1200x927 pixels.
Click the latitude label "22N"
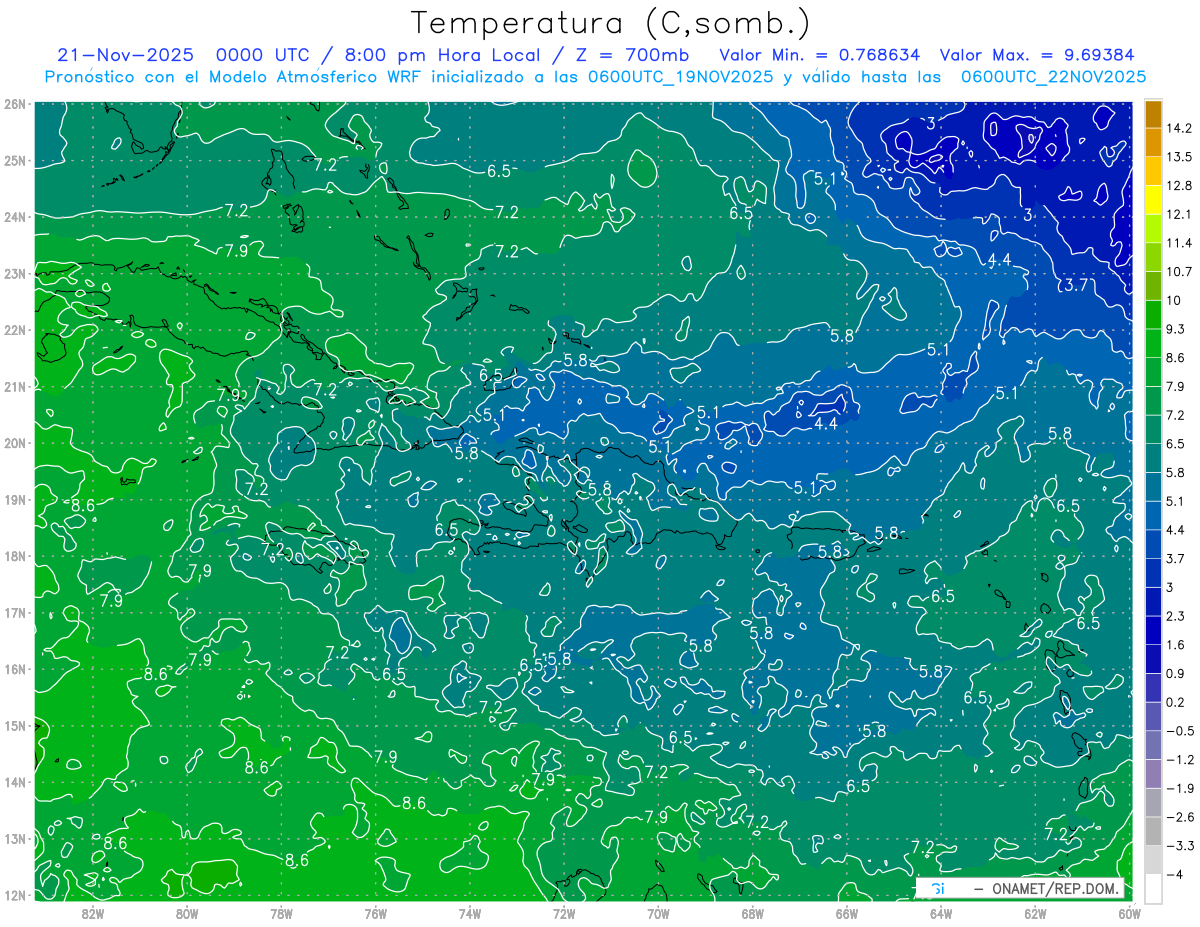click(15, 330)
